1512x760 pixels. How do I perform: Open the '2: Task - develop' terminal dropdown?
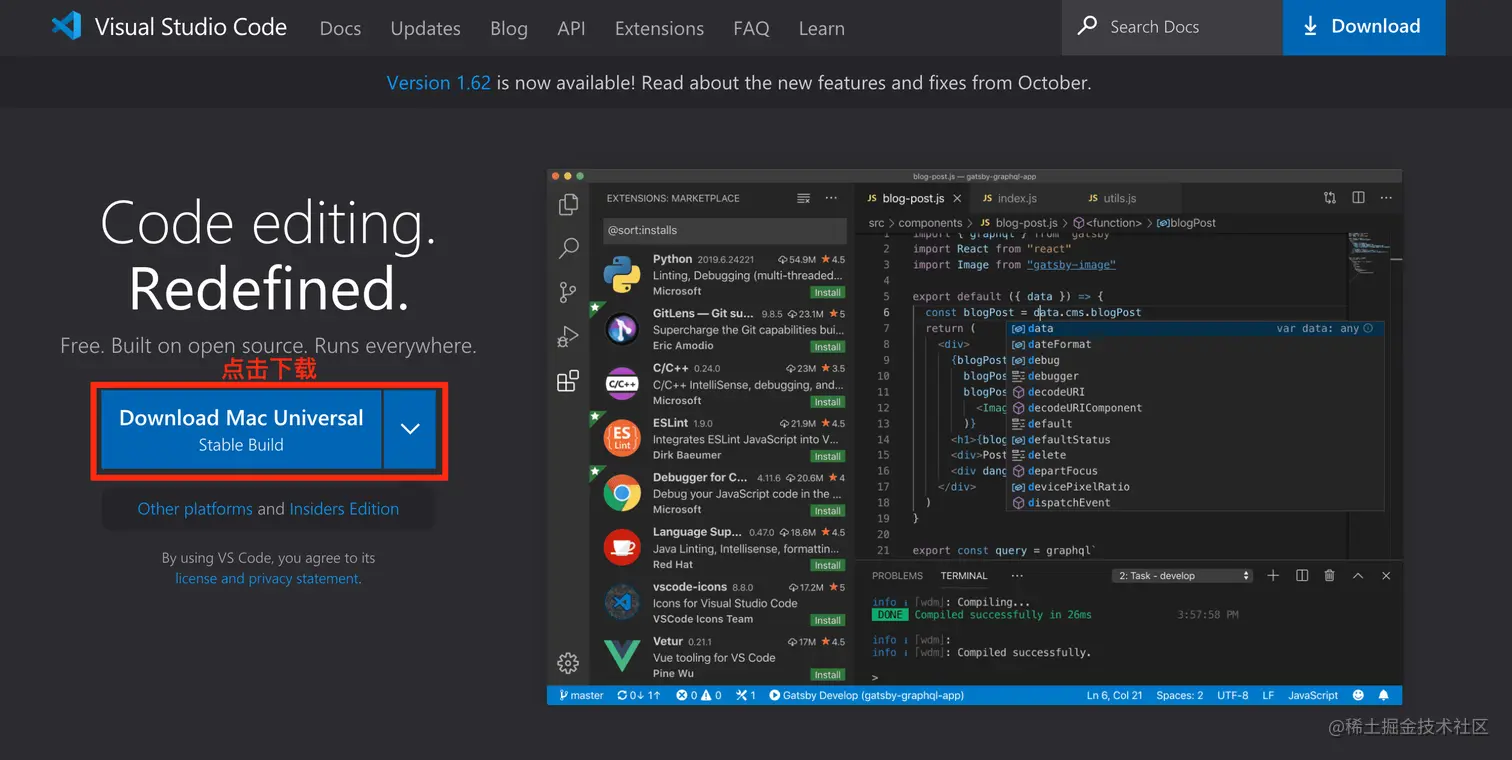(1183, 576)
